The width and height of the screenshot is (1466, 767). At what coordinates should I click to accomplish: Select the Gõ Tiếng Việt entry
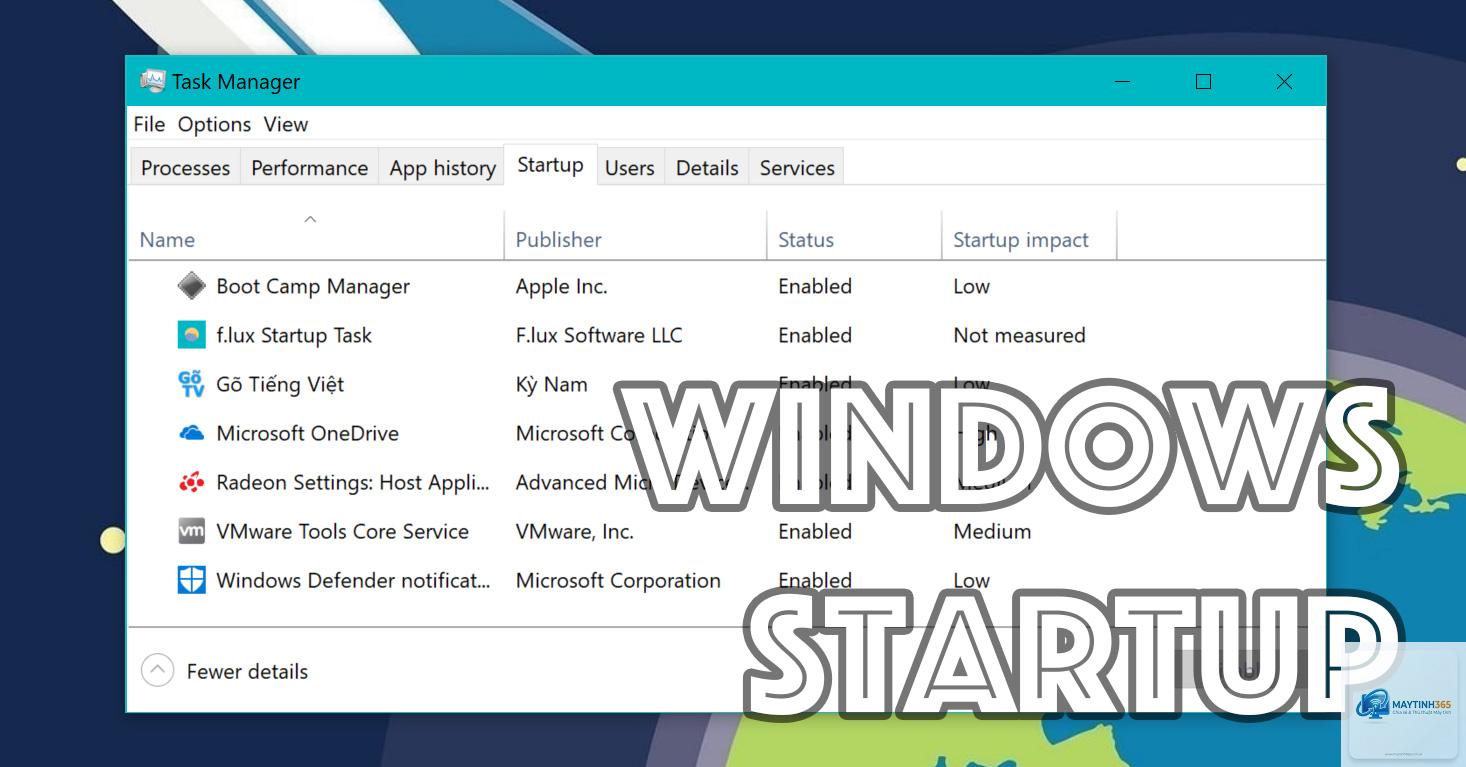pos(280,384)
